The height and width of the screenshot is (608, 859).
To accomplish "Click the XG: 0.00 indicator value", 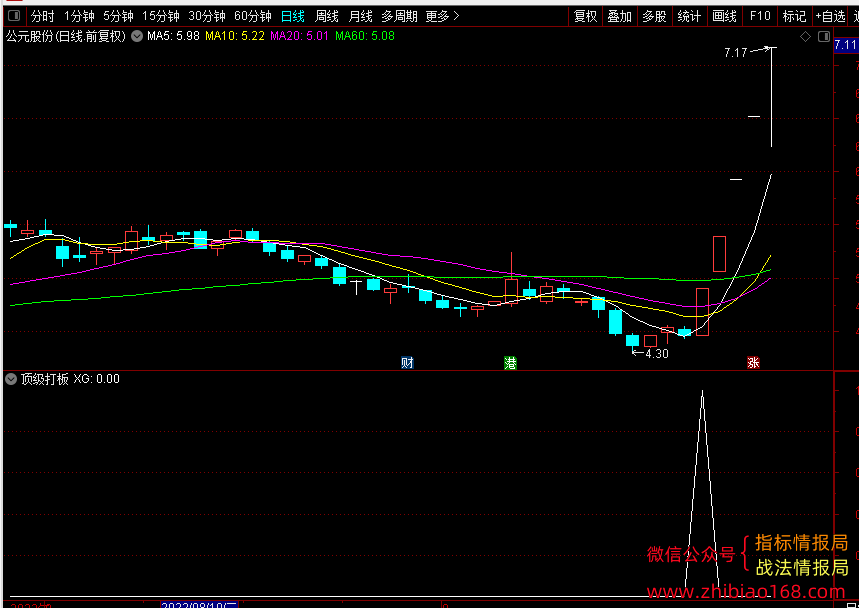I will tap(96, 379).
